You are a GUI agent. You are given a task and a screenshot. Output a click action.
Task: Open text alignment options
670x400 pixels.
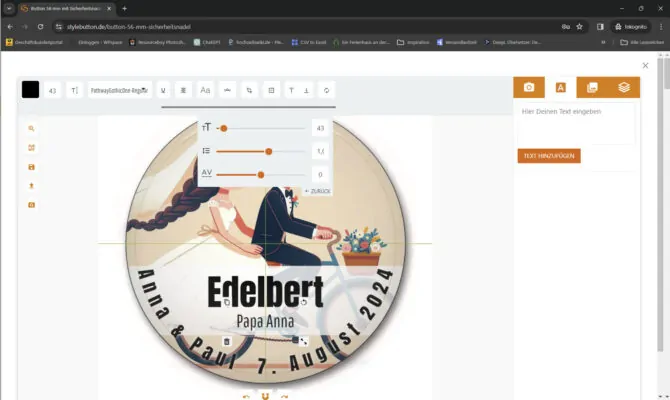pos(183,91)
